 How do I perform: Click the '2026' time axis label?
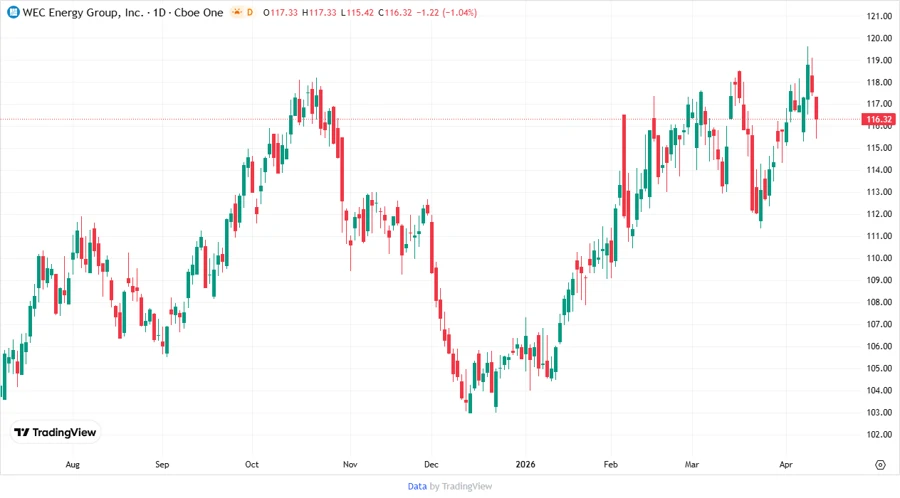[525, 464]
